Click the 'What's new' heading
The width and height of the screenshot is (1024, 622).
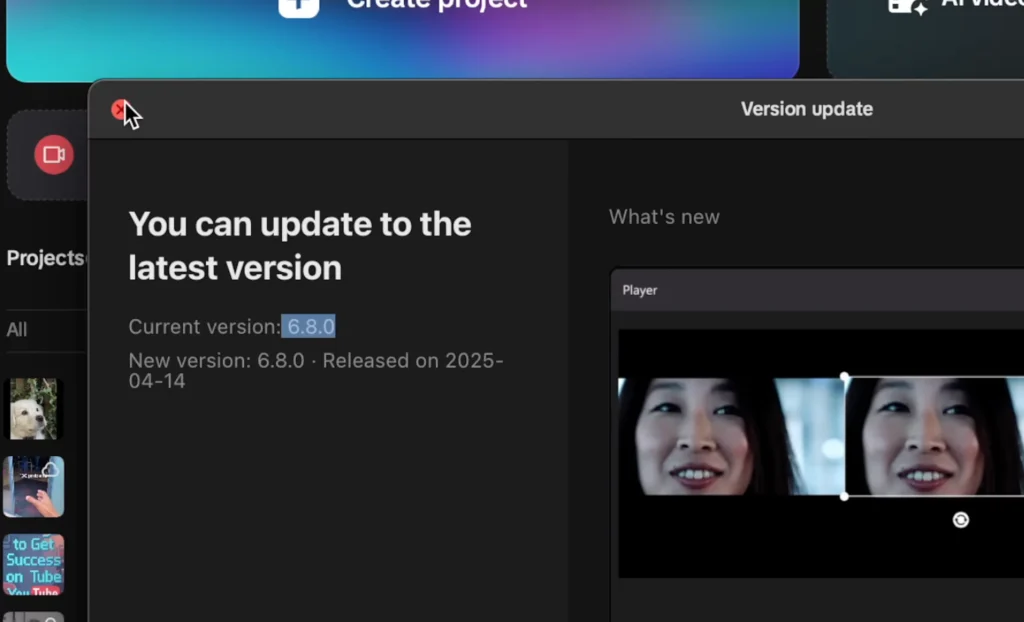point(664,217)
